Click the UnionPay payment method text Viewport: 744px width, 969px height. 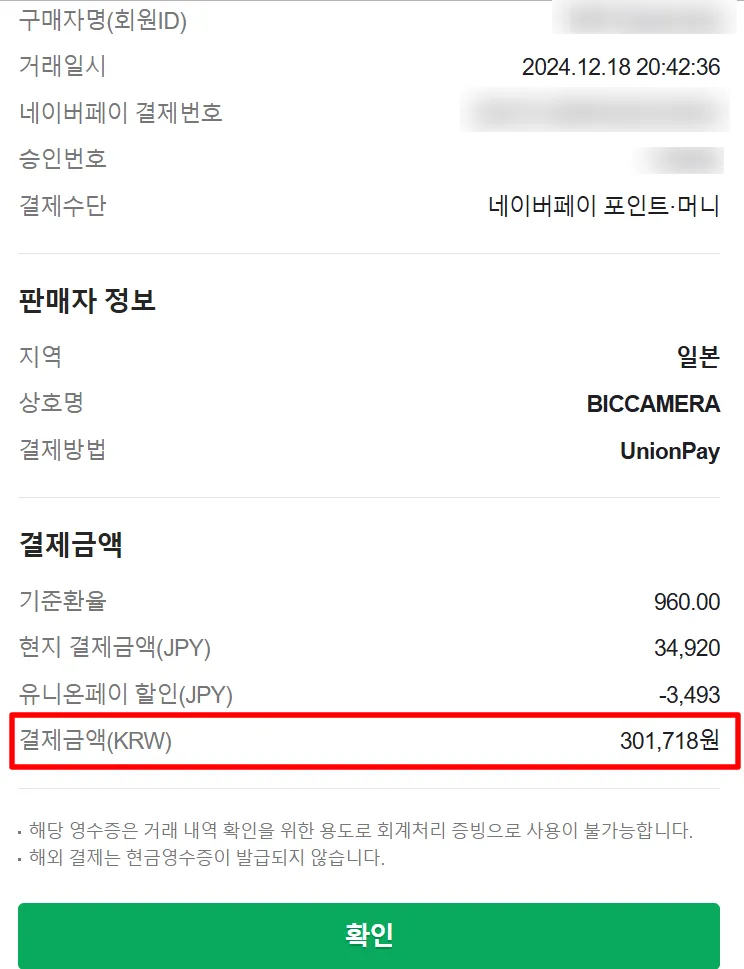[670, 452]
